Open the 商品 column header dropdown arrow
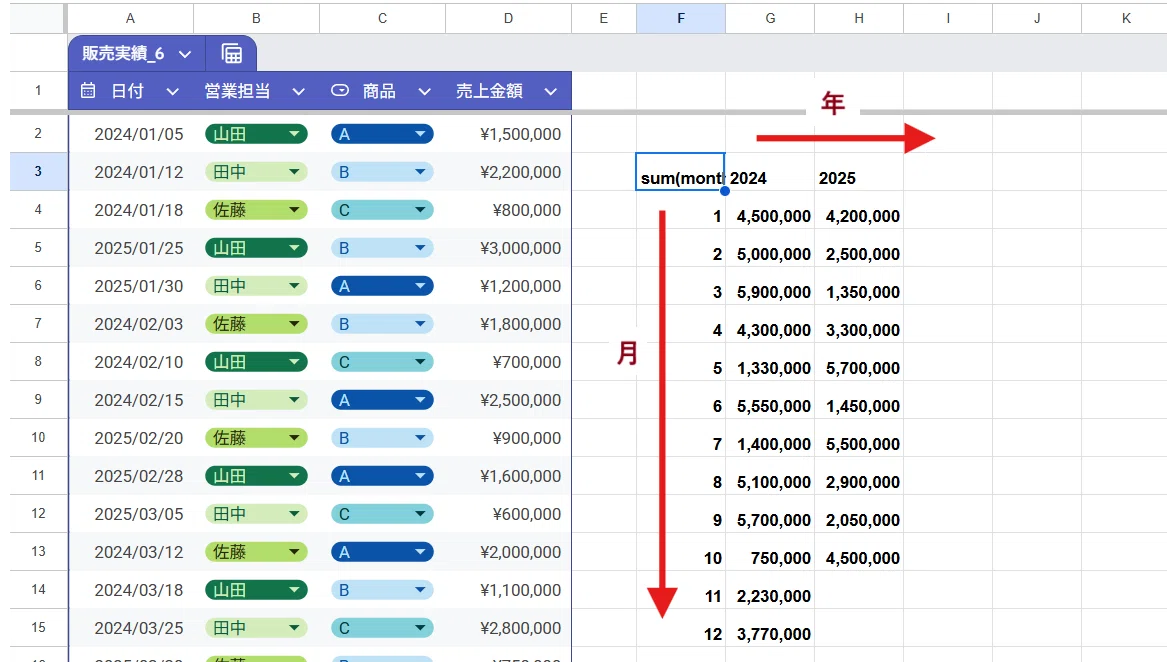 click(424, 92)
